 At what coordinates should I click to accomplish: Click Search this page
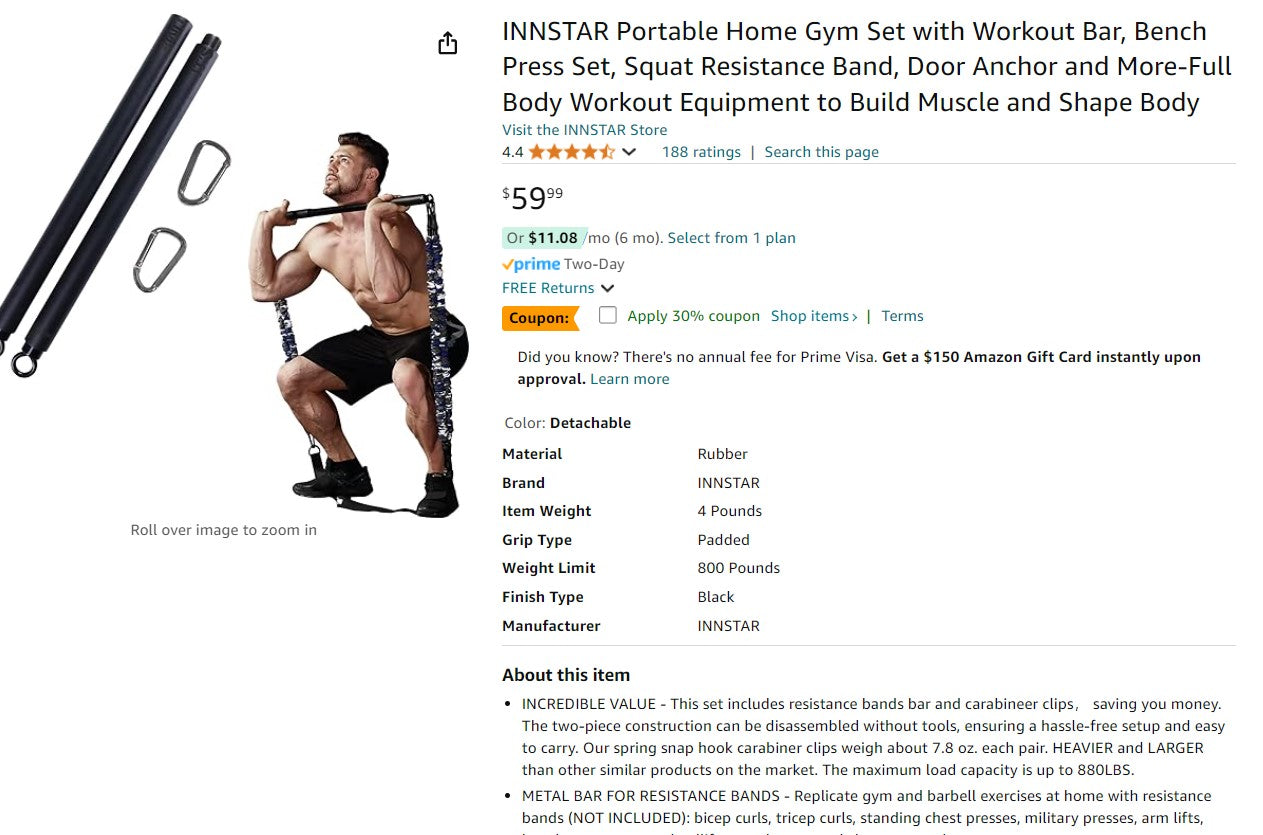(821, 151)
